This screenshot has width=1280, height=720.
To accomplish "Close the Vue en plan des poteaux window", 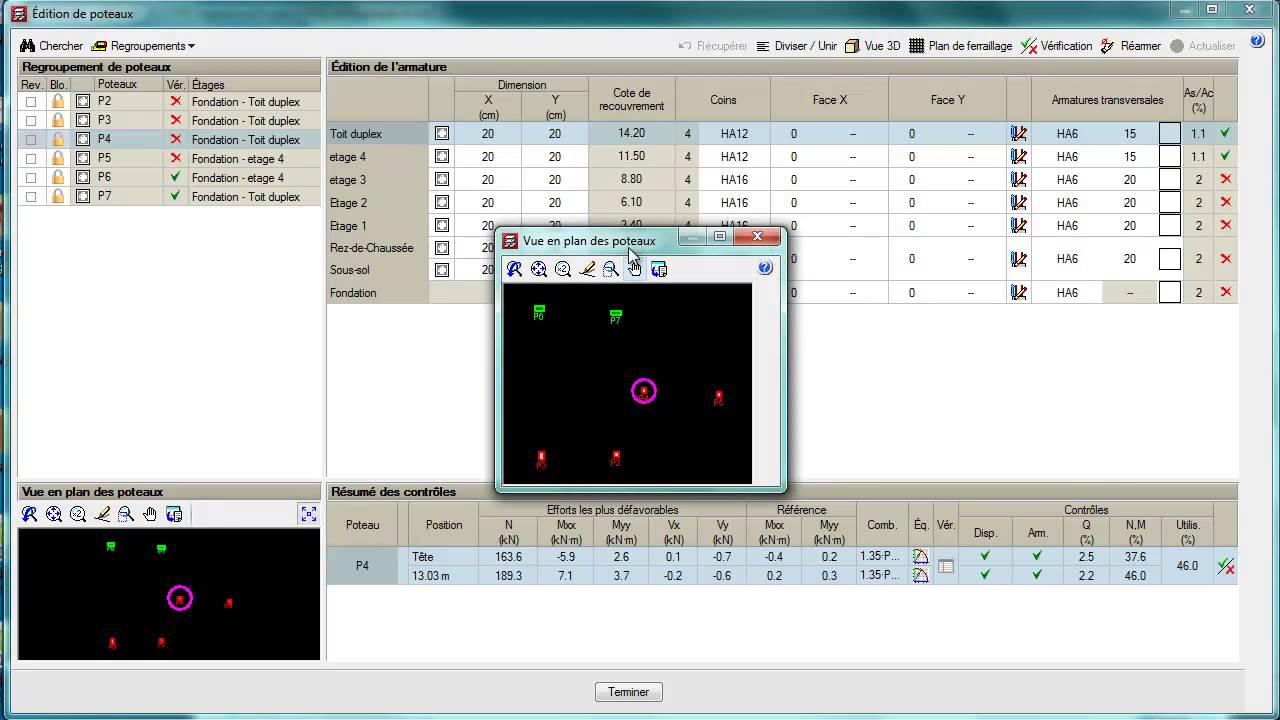I will tap(758, 237).
